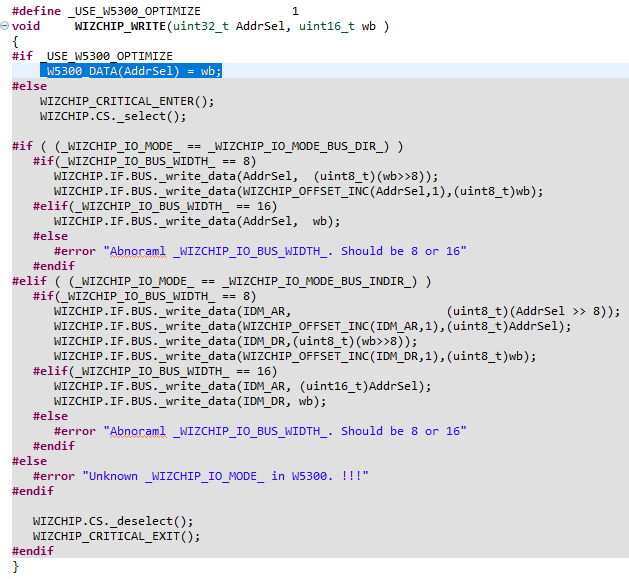
Task: Click the WIZCHIP.CS._select() statement
Action: pyautogui.click(x=113, y=116)
